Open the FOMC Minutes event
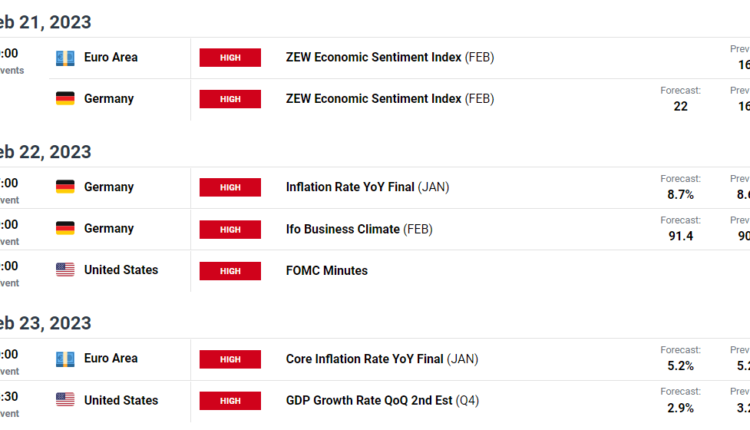This screenshot has width=750, height=430. tap(326, 270)
